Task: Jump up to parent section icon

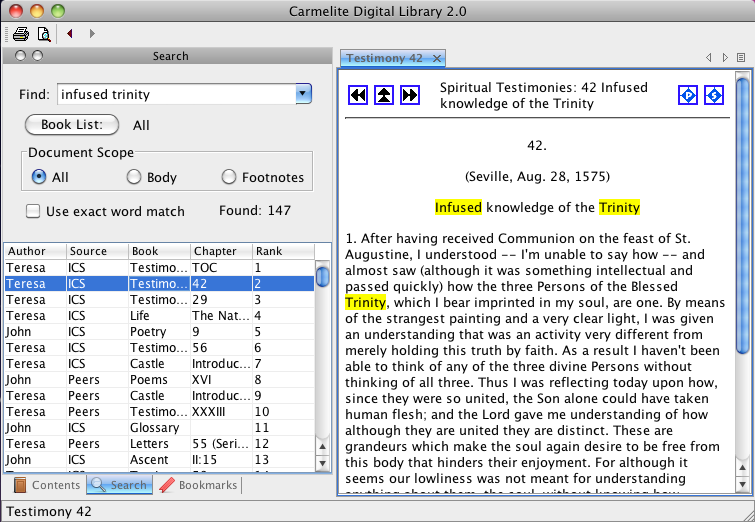Action: pyautogui.click(x=384, y=95)
